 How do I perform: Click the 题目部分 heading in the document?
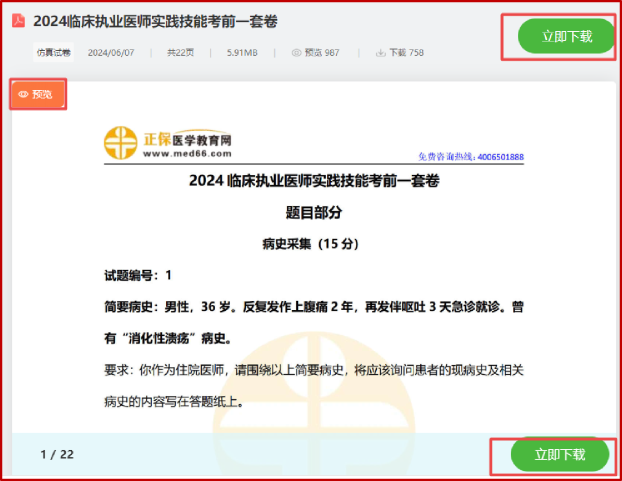coord(313,212)
